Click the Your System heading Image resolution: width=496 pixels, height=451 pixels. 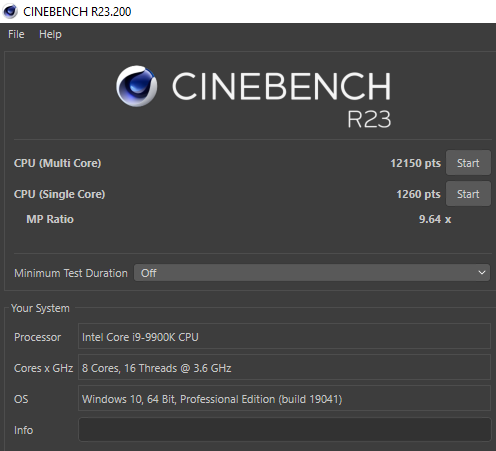(40, 308)
